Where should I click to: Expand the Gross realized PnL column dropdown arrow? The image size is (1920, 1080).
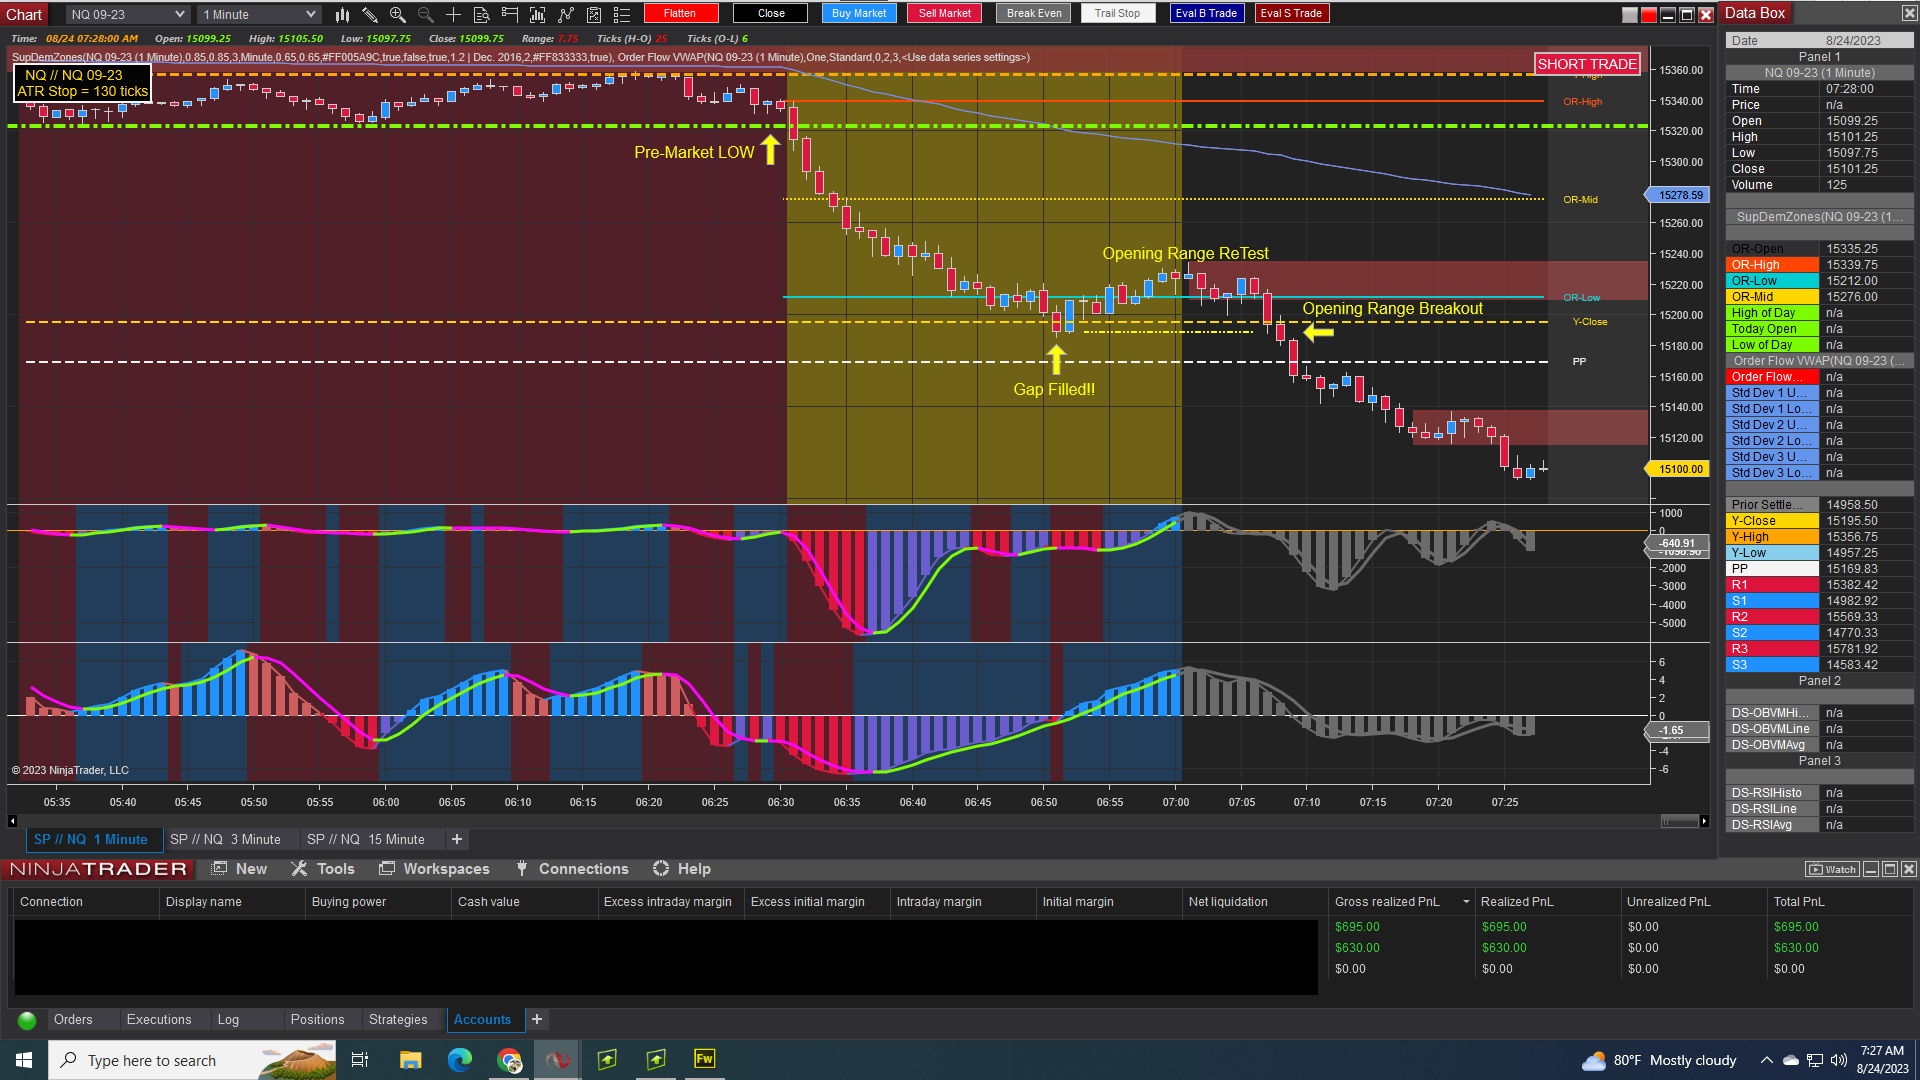(x=1466, y=902)
